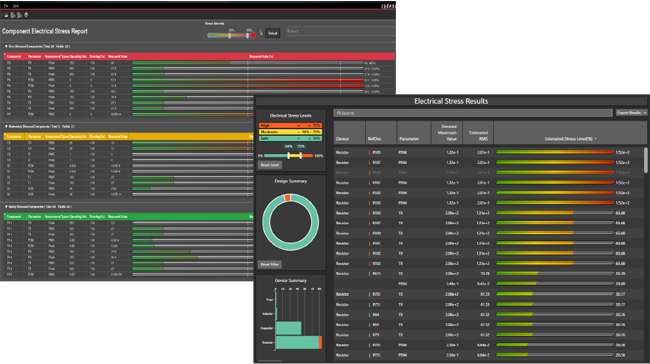The height and width of the screenshot is (364, 650).
Task: Click sort arrow next to Estimated Stress Level(%)
Action: [596, 139]
